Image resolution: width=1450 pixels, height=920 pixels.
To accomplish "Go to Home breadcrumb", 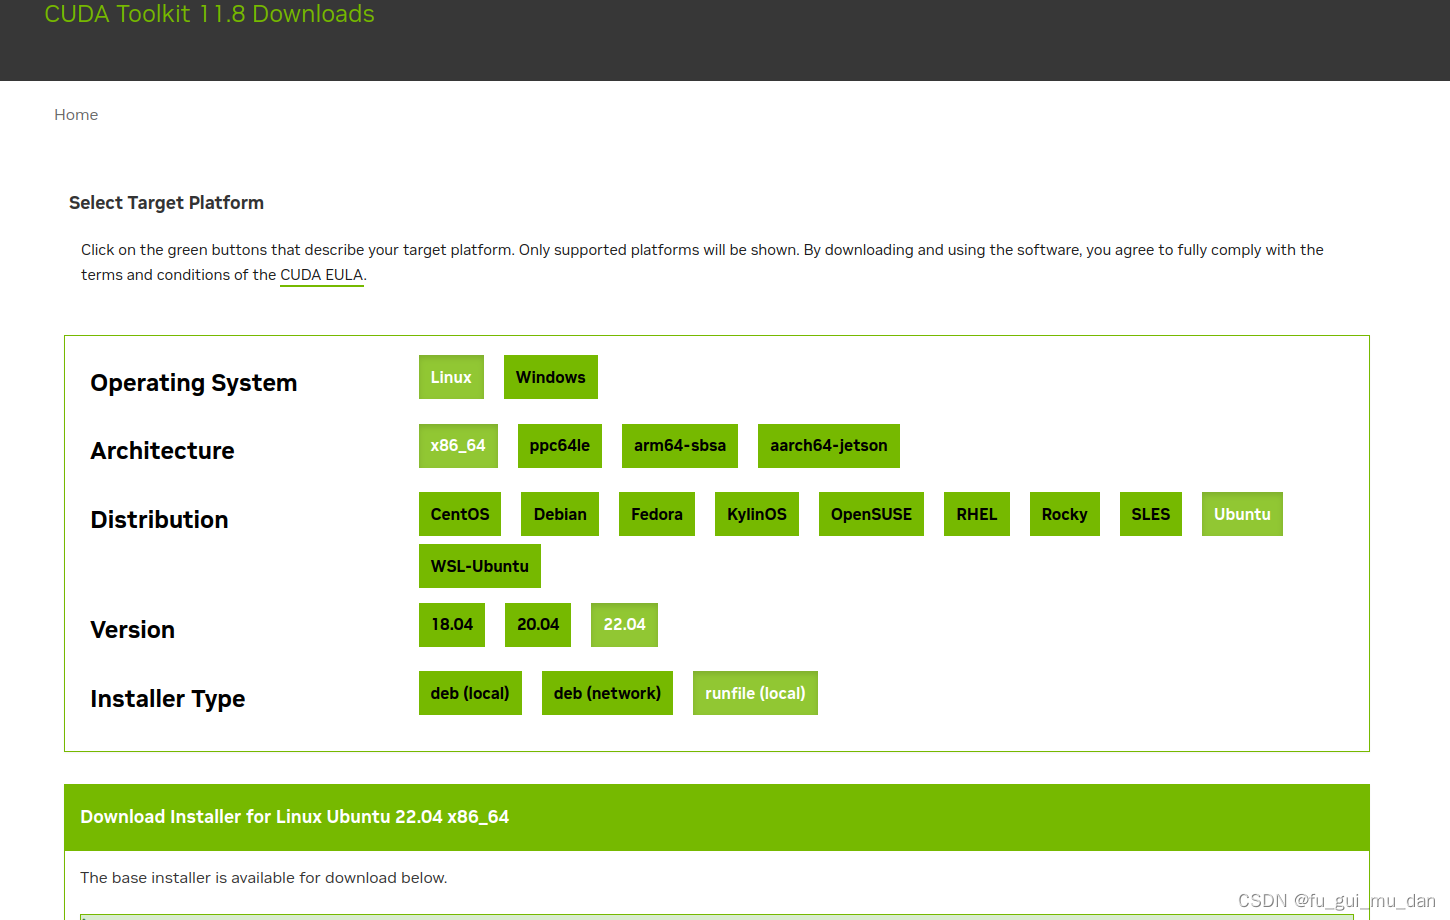I will tap(76, 115).
